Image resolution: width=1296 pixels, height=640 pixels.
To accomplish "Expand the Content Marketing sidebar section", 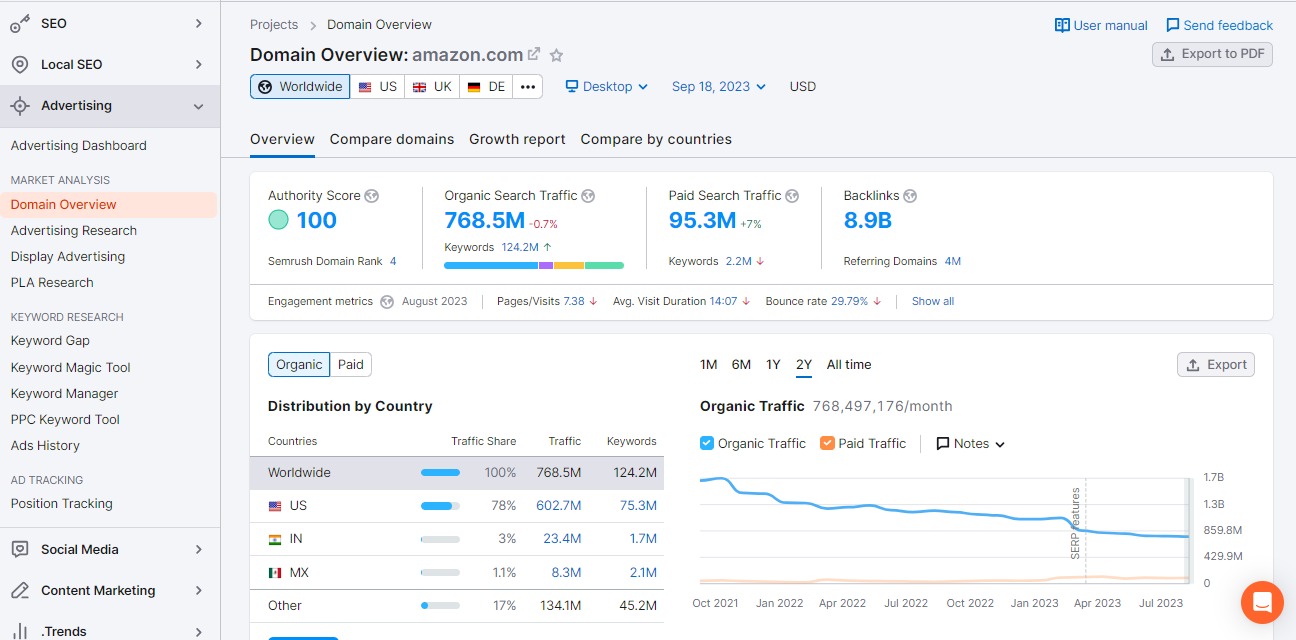I will tap(198, 590).
